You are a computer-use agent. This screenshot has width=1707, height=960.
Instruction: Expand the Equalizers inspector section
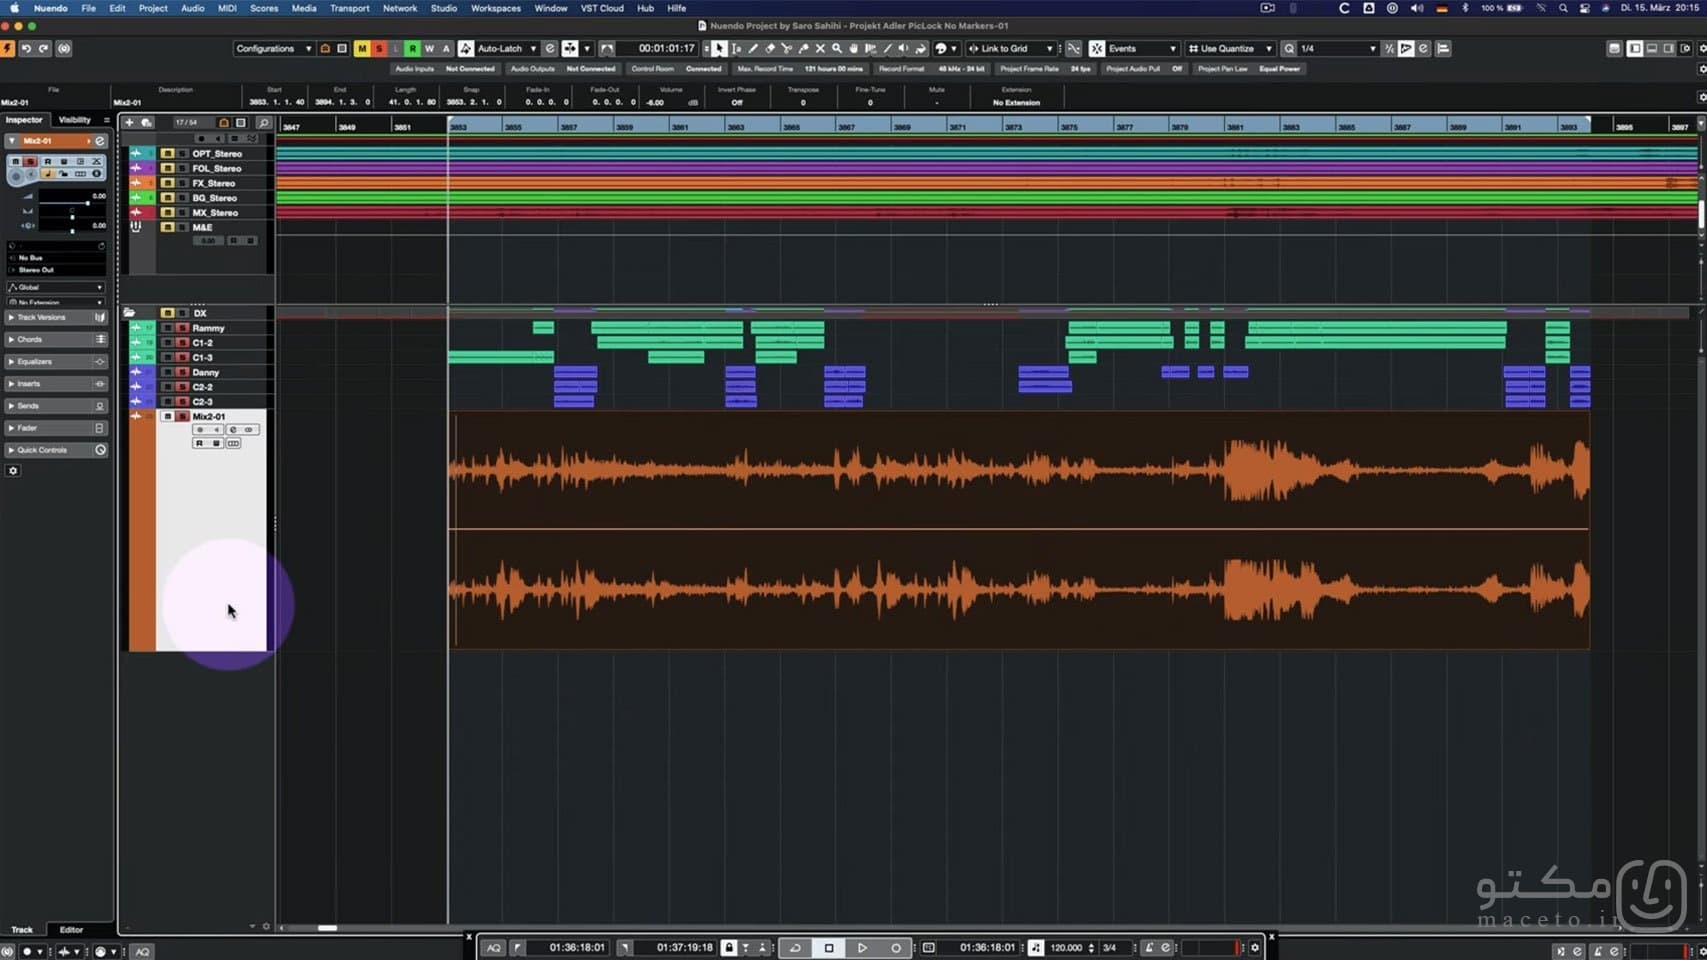(x=56, y=362)
